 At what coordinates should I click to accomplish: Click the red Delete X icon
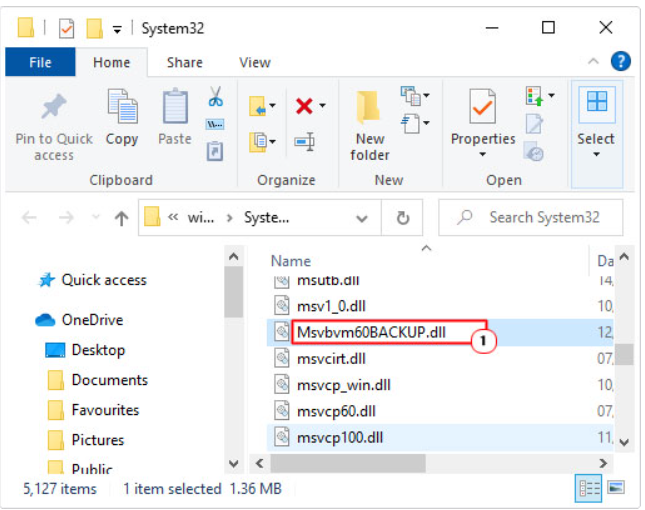pos(304,106)
